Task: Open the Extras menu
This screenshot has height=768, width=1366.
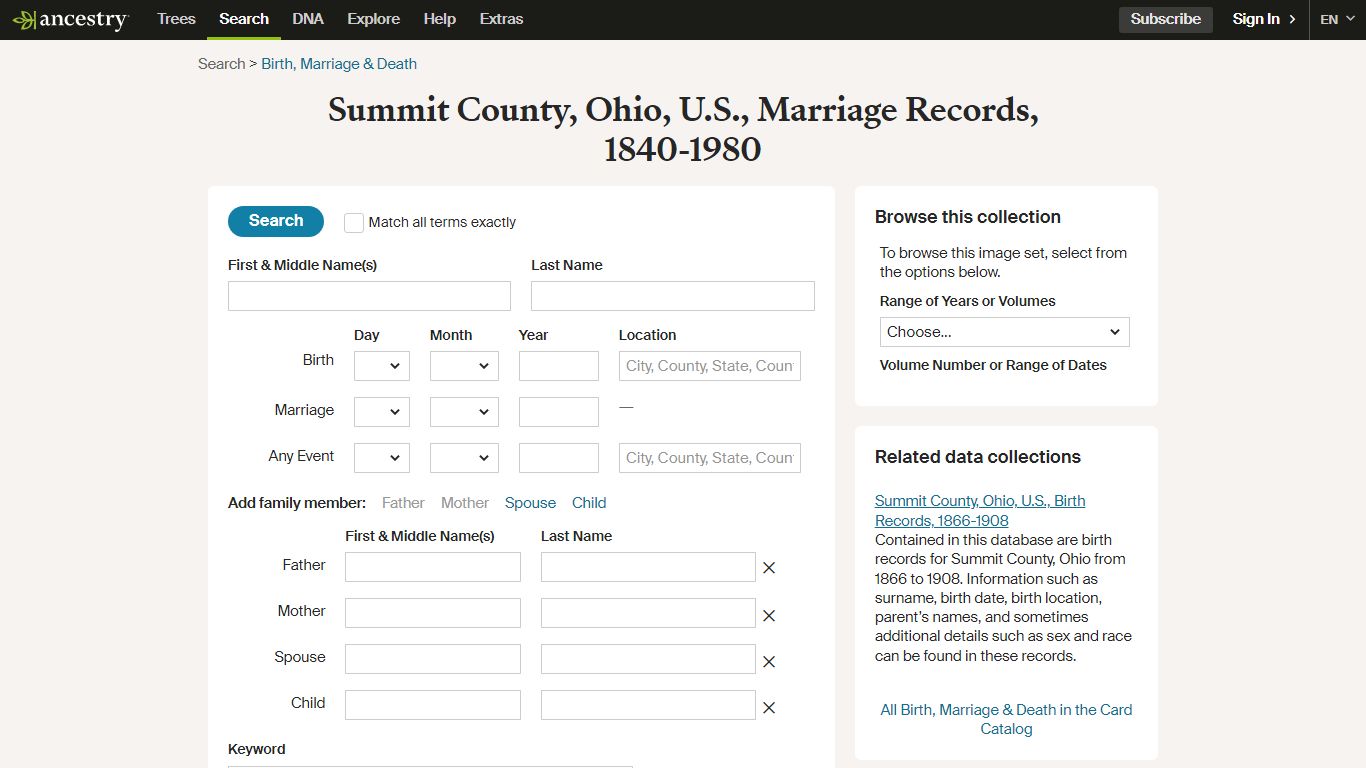Action: (501, 19)
